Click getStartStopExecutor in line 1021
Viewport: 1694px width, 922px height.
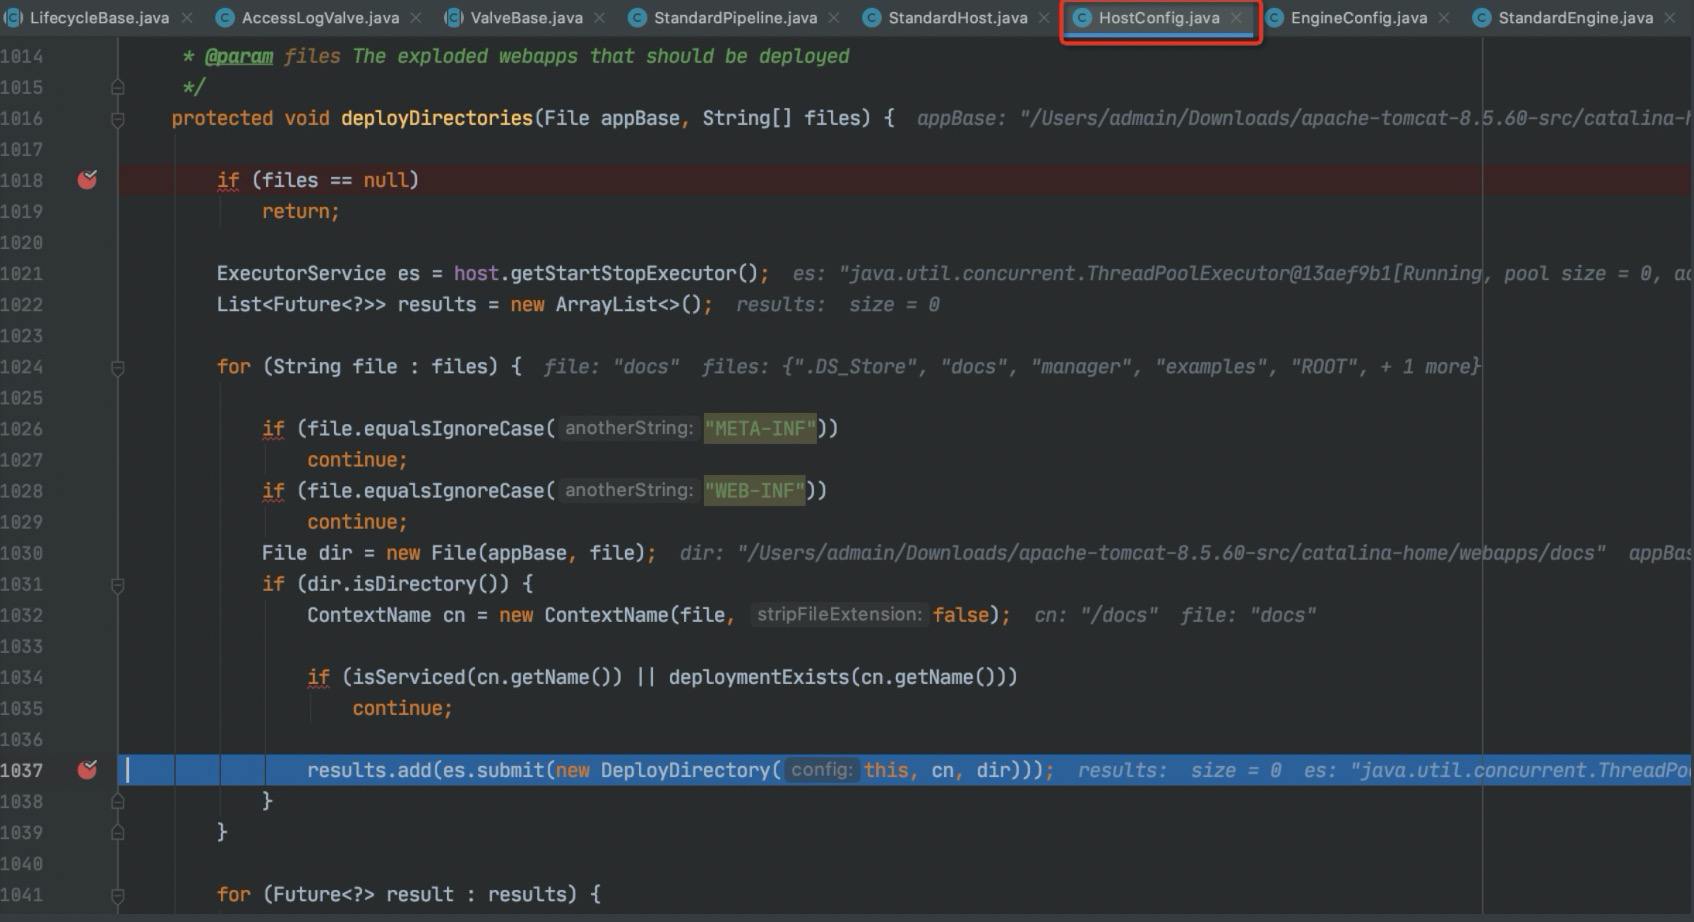[x=623, y=273]
